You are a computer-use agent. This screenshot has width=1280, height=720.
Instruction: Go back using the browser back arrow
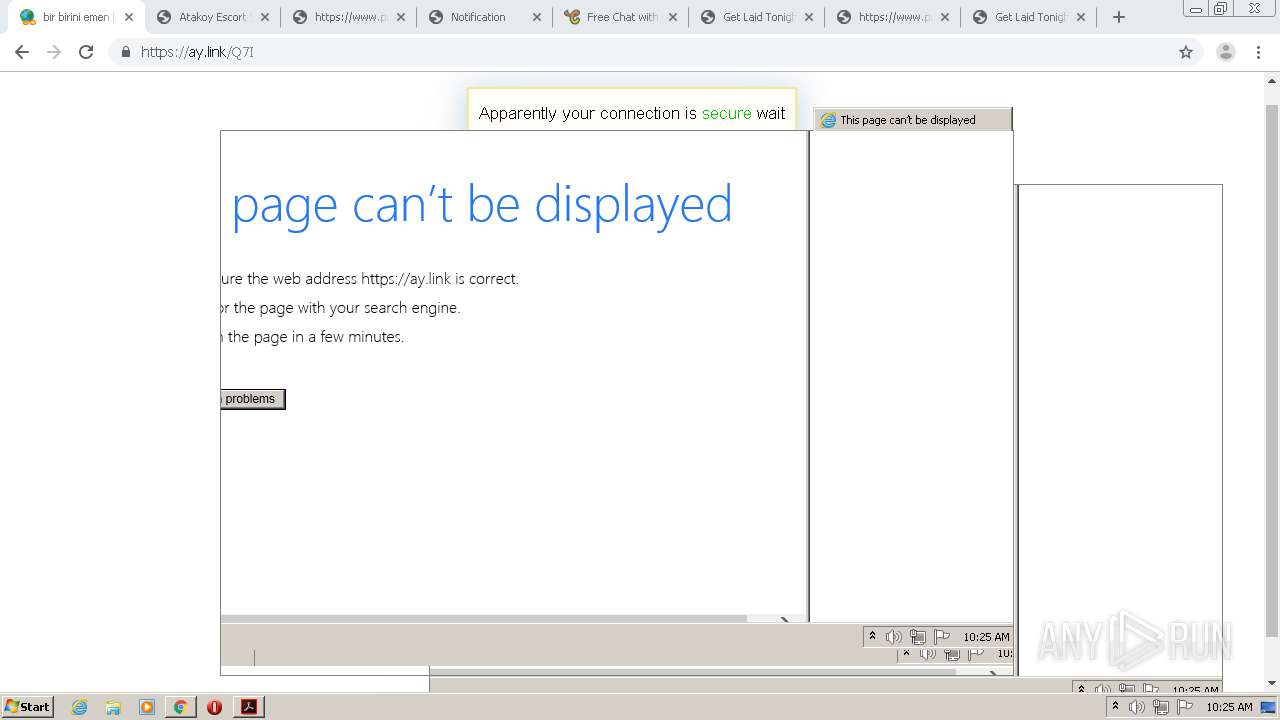[x=21, y=52]
